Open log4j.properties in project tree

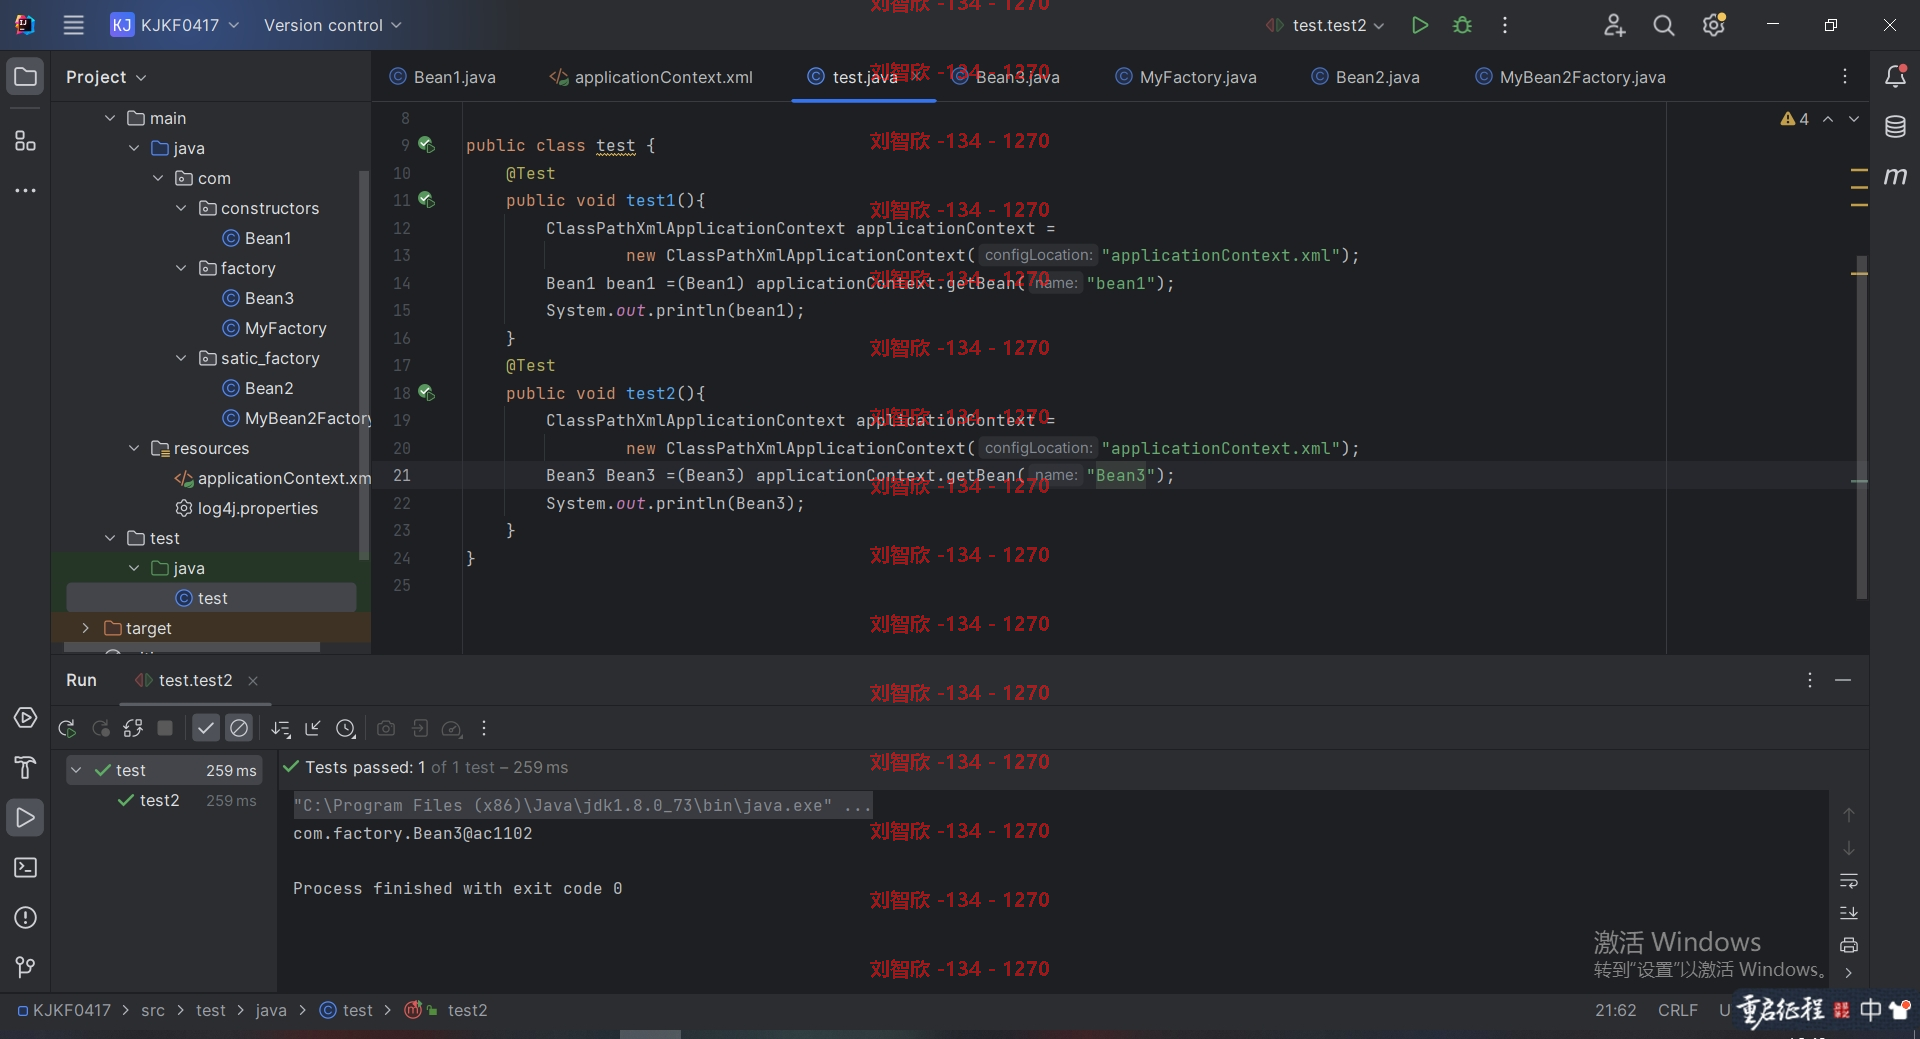[x=247, y=508]
